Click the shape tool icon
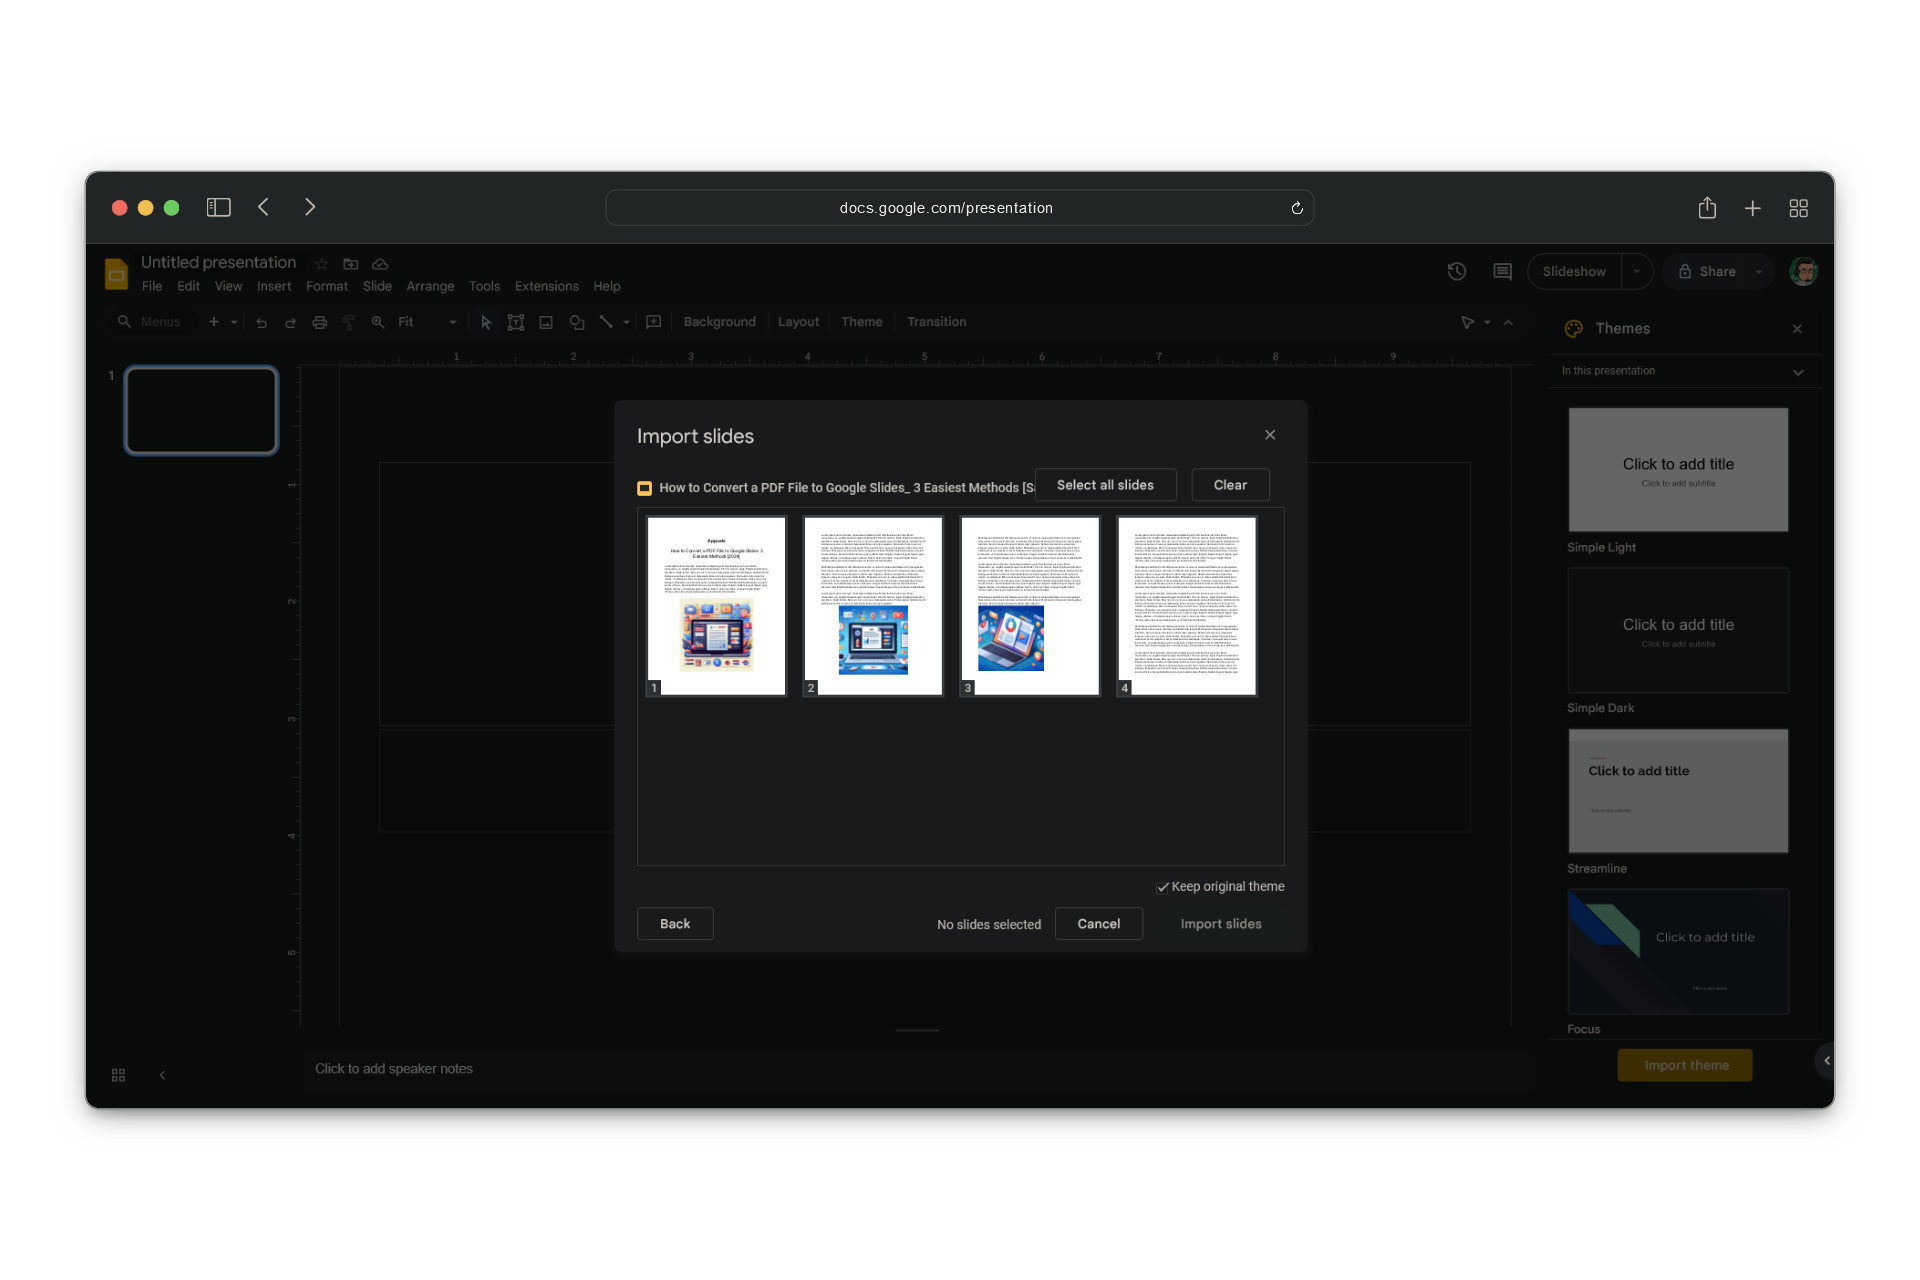Screen dimensions: 1920x1280 577,322
